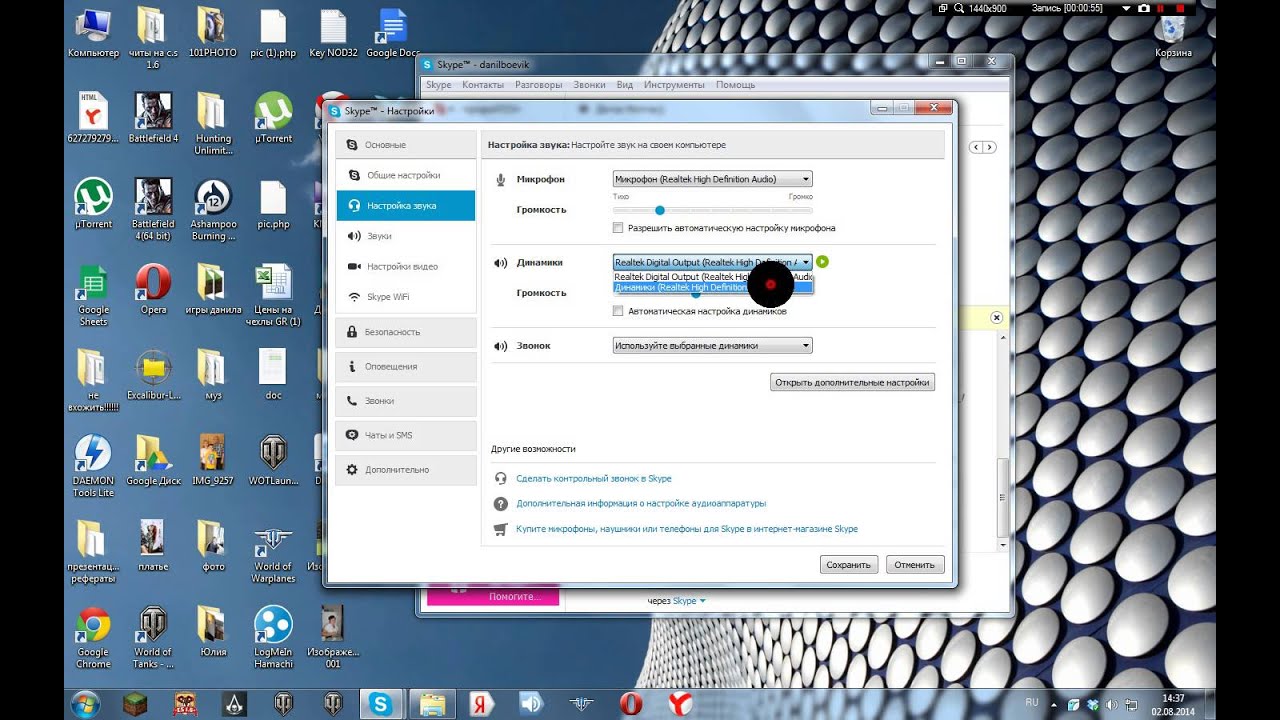Image resolution: width=1280 pixels, height=720 pixels.
Task: Select the World of Warplanes desktop shortcut
Action: (273, 552)
